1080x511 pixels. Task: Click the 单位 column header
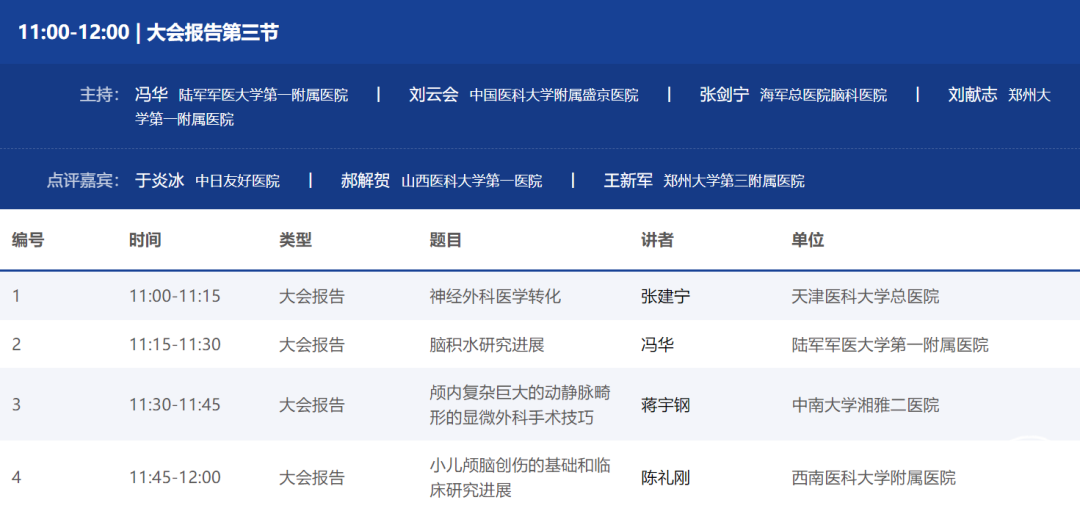[807, 240]
